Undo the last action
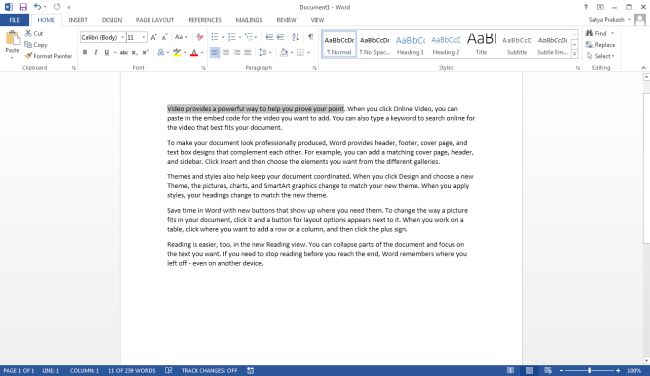This screenshot has height=376, width=650. coord(37,7)
